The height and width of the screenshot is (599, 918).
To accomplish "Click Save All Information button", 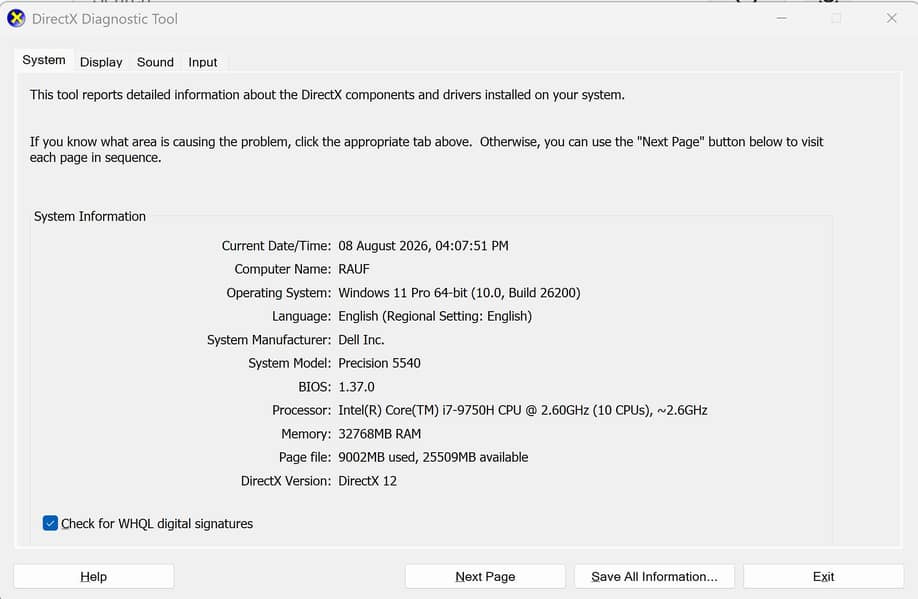I will [654, 576].
